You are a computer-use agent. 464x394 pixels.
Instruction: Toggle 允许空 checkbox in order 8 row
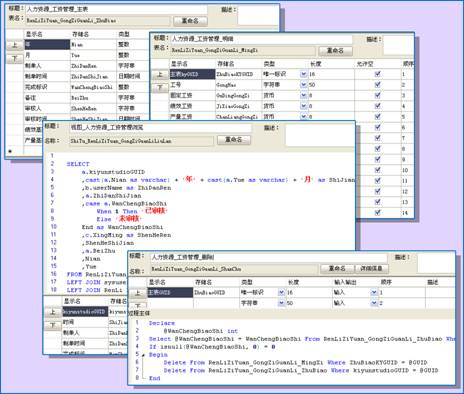(377, 149)
